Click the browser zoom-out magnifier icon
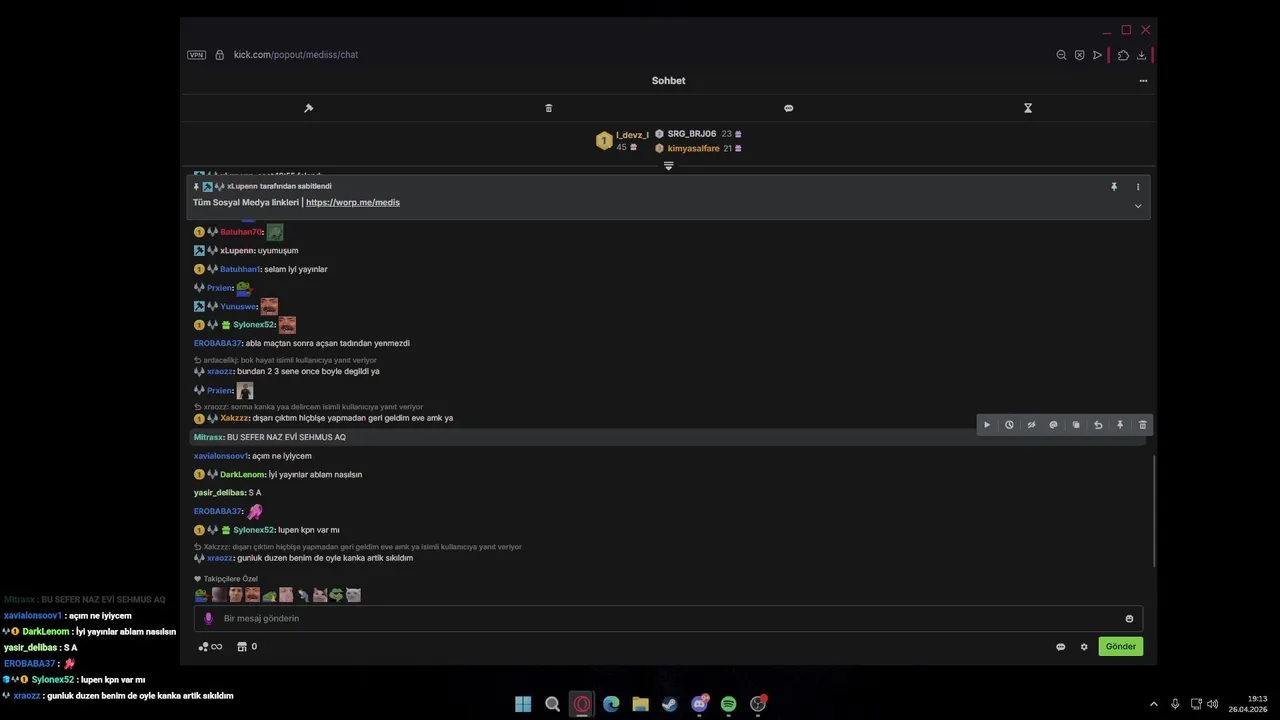Viewport: 1280px width, 720px height. (1061, 55)
